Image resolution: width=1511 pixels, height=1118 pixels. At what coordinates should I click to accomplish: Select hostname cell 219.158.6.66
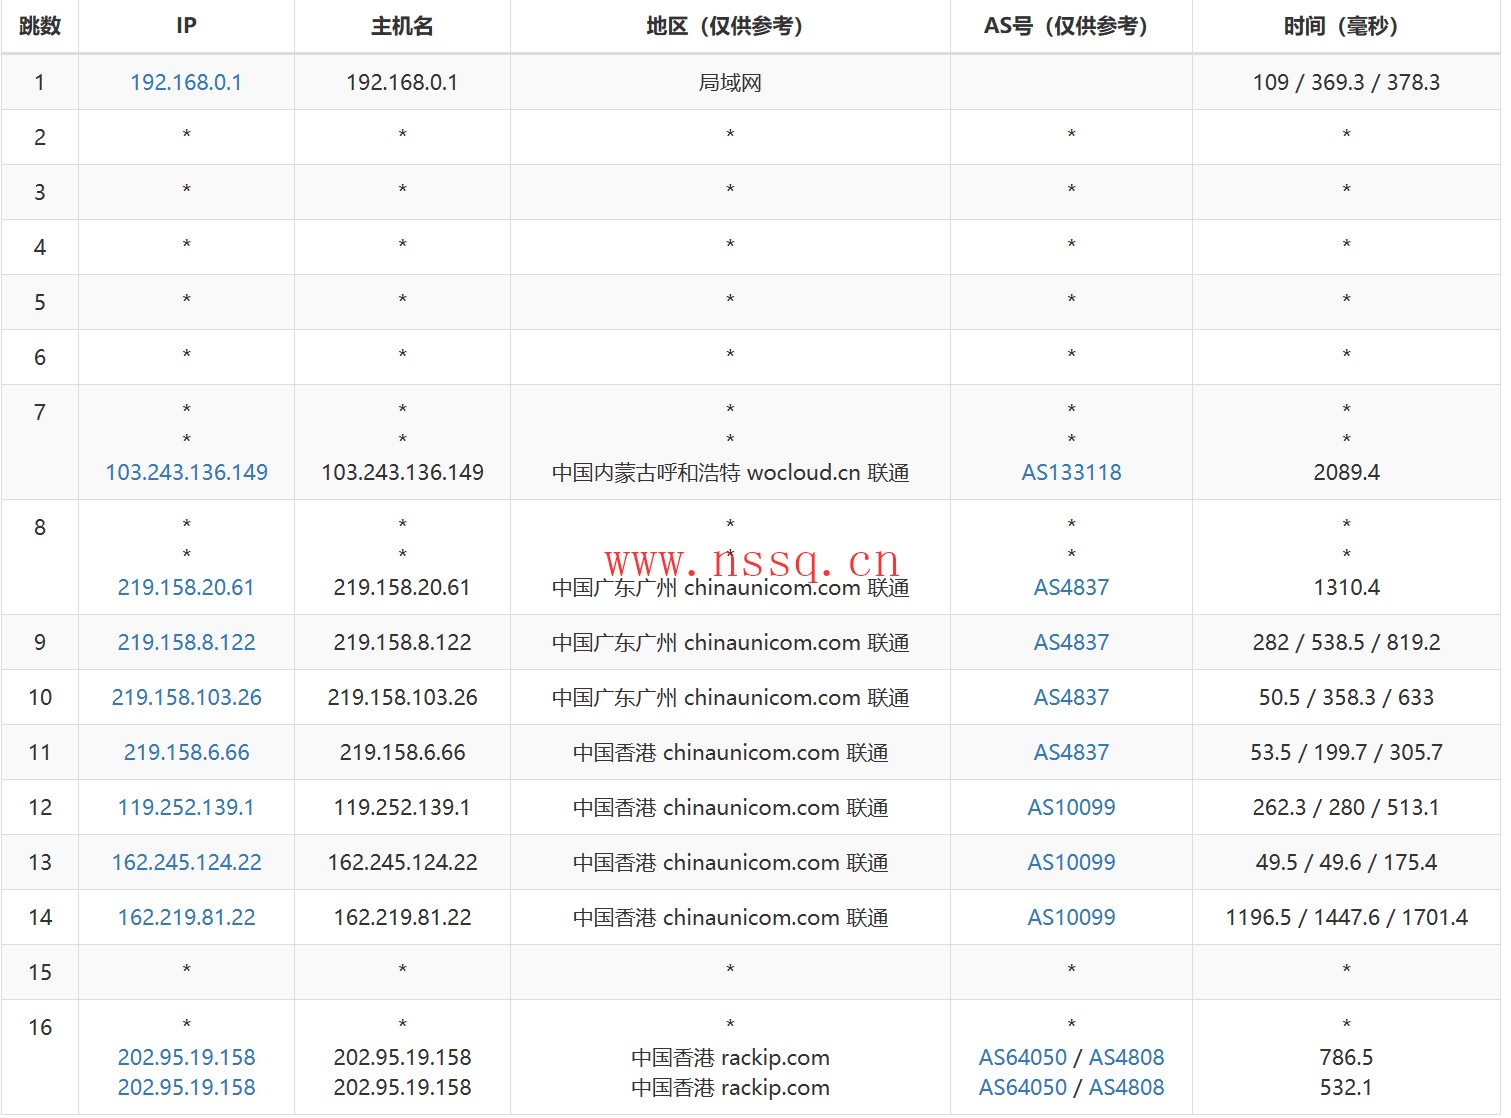click(402, 752)
